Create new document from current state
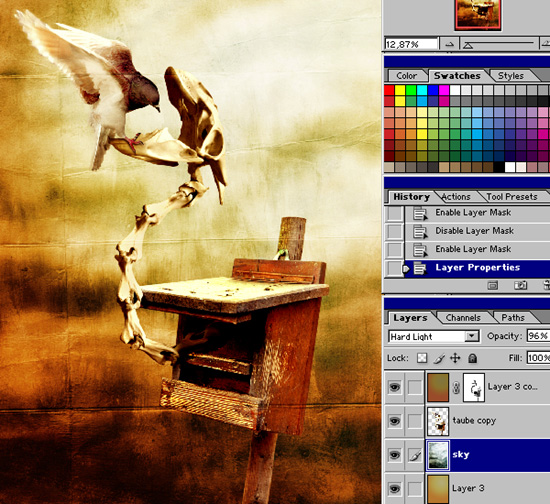 tap(493, 285)
